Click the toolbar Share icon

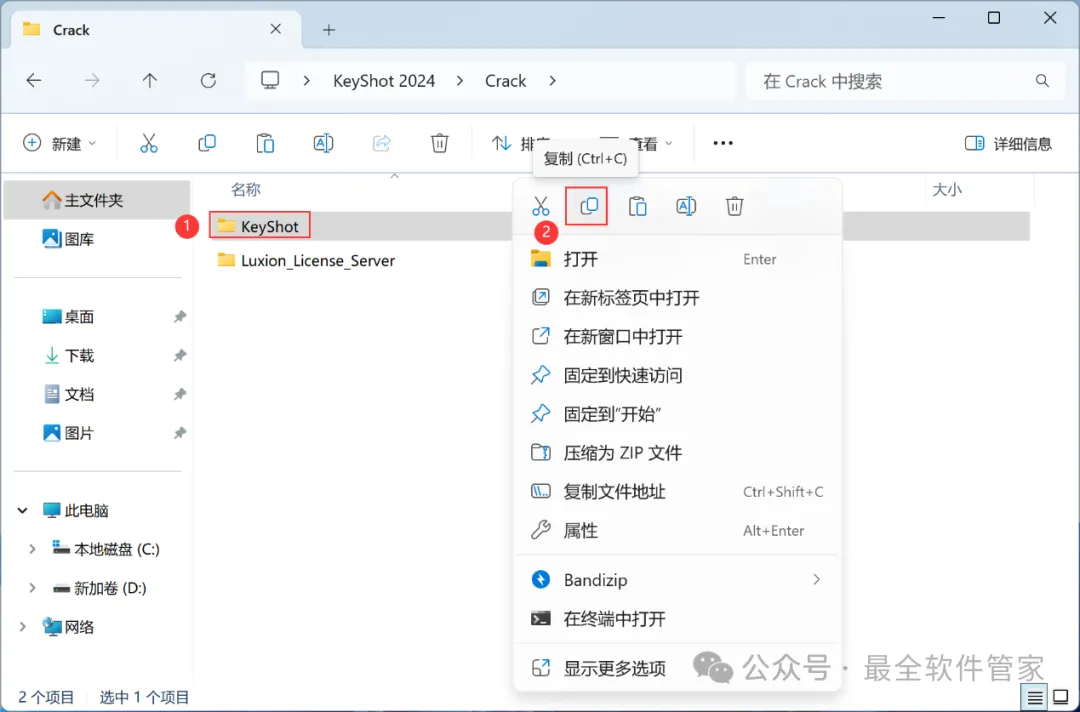(382, 143)
